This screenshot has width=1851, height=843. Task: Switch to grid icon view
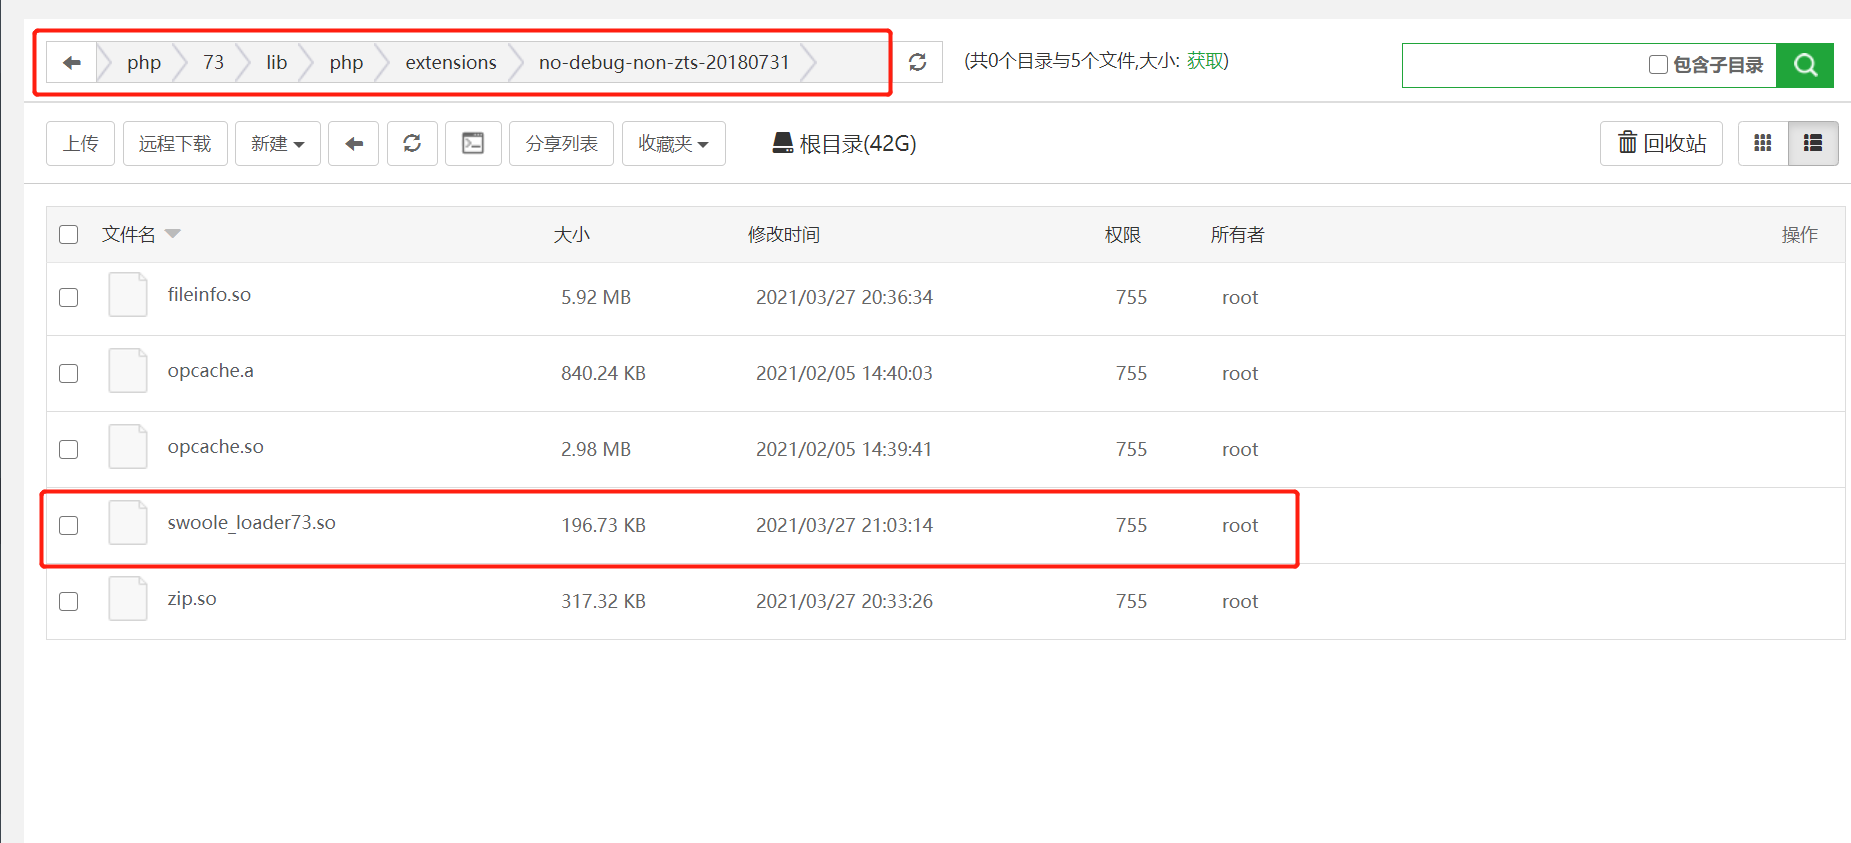pyautogui.click(x=1763, y=144)
